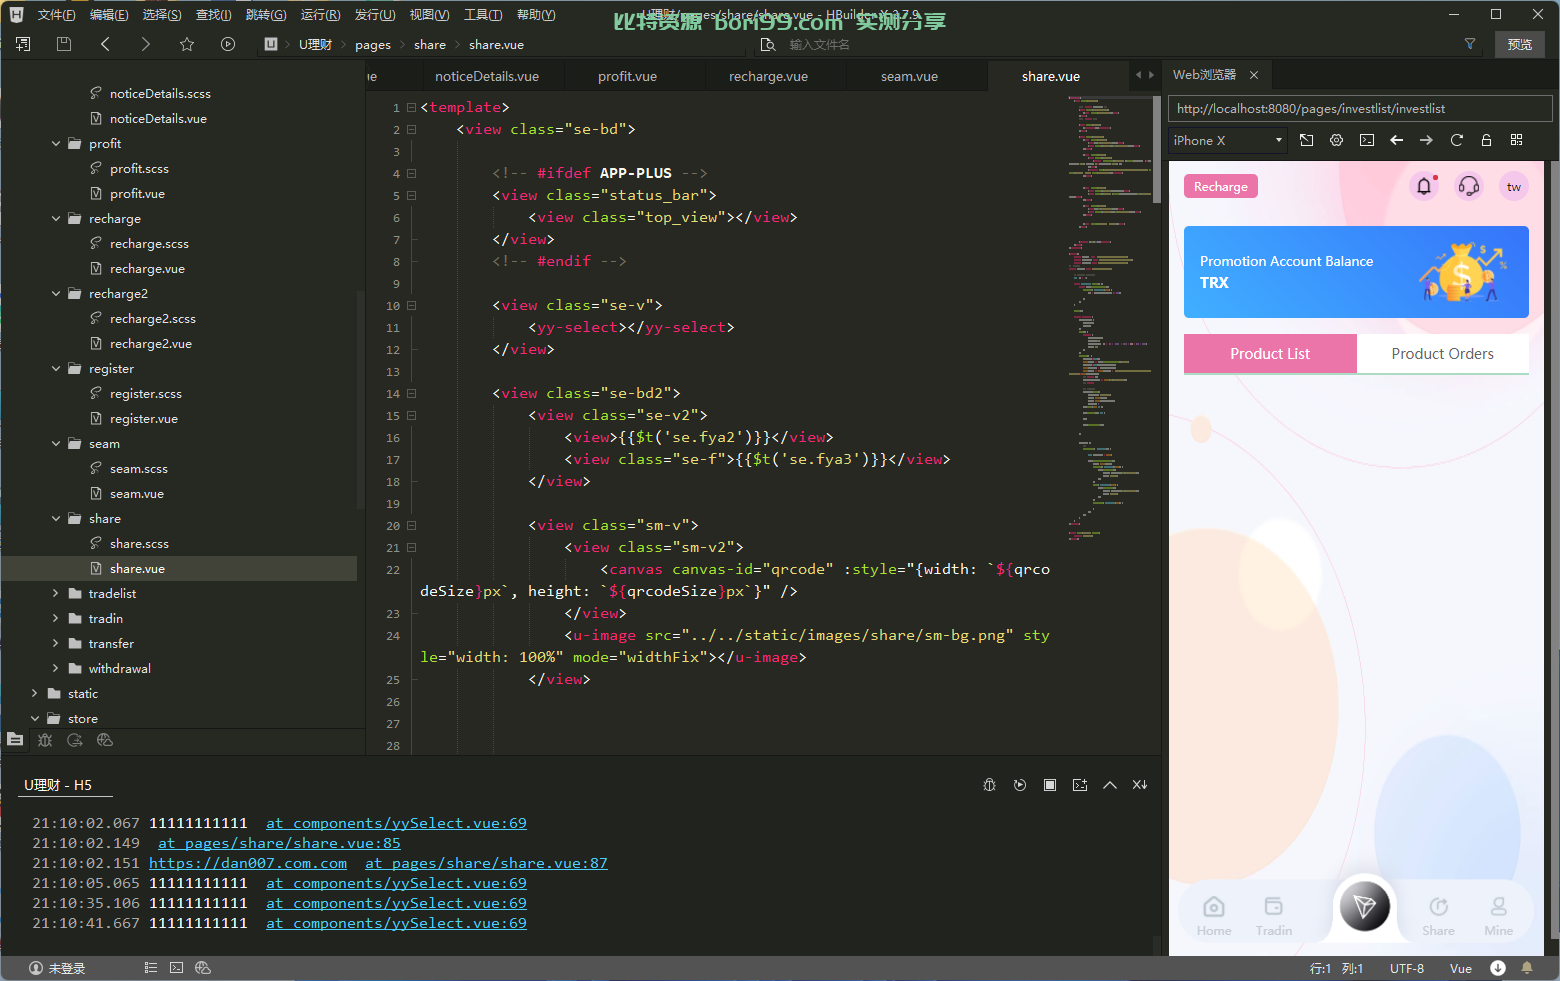The width and height of the screenshot is (1560, 981).
Task: Click the browser URL address field
Action: pyautogui.click(x=1360, y=109)
